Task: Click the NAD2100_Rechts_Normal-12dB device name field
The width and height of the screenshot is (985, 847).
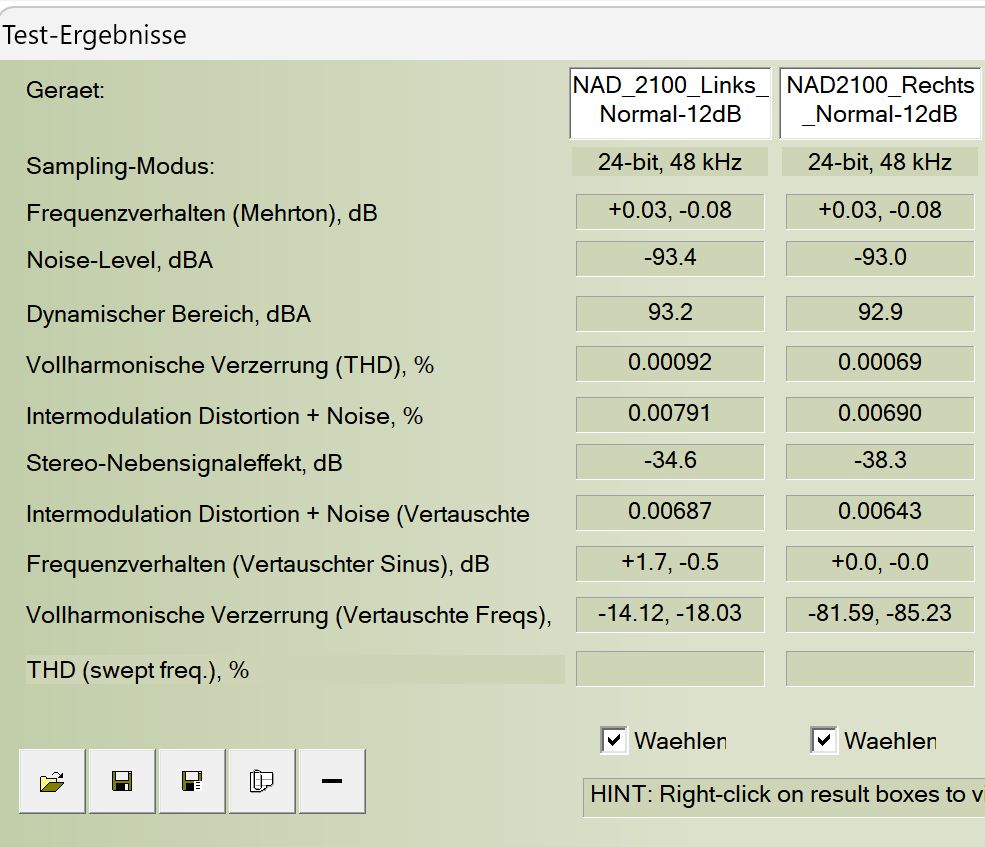Action: pyautogui.click(x=880, y=100)
